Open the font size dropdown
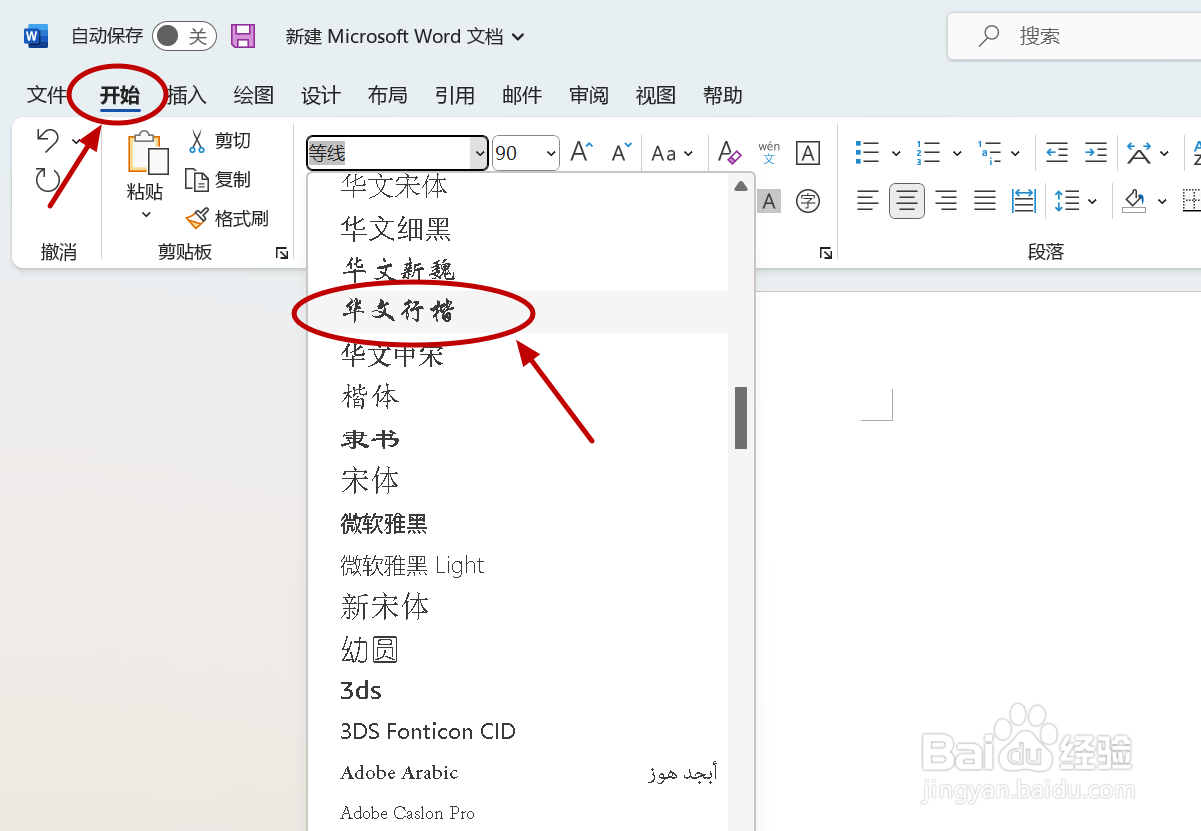The image size is (1201, 831). pos(550,152)
